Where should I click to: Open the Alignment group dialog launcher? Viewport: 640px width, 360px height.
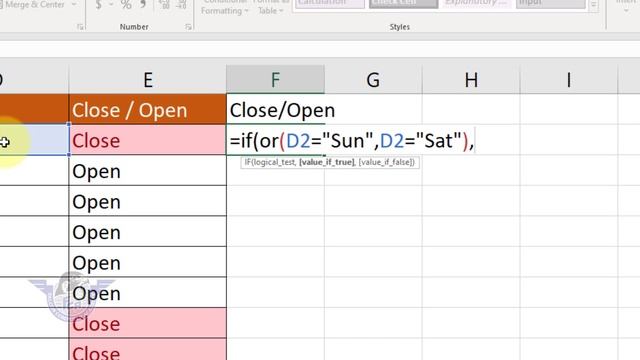click(80, 27)
